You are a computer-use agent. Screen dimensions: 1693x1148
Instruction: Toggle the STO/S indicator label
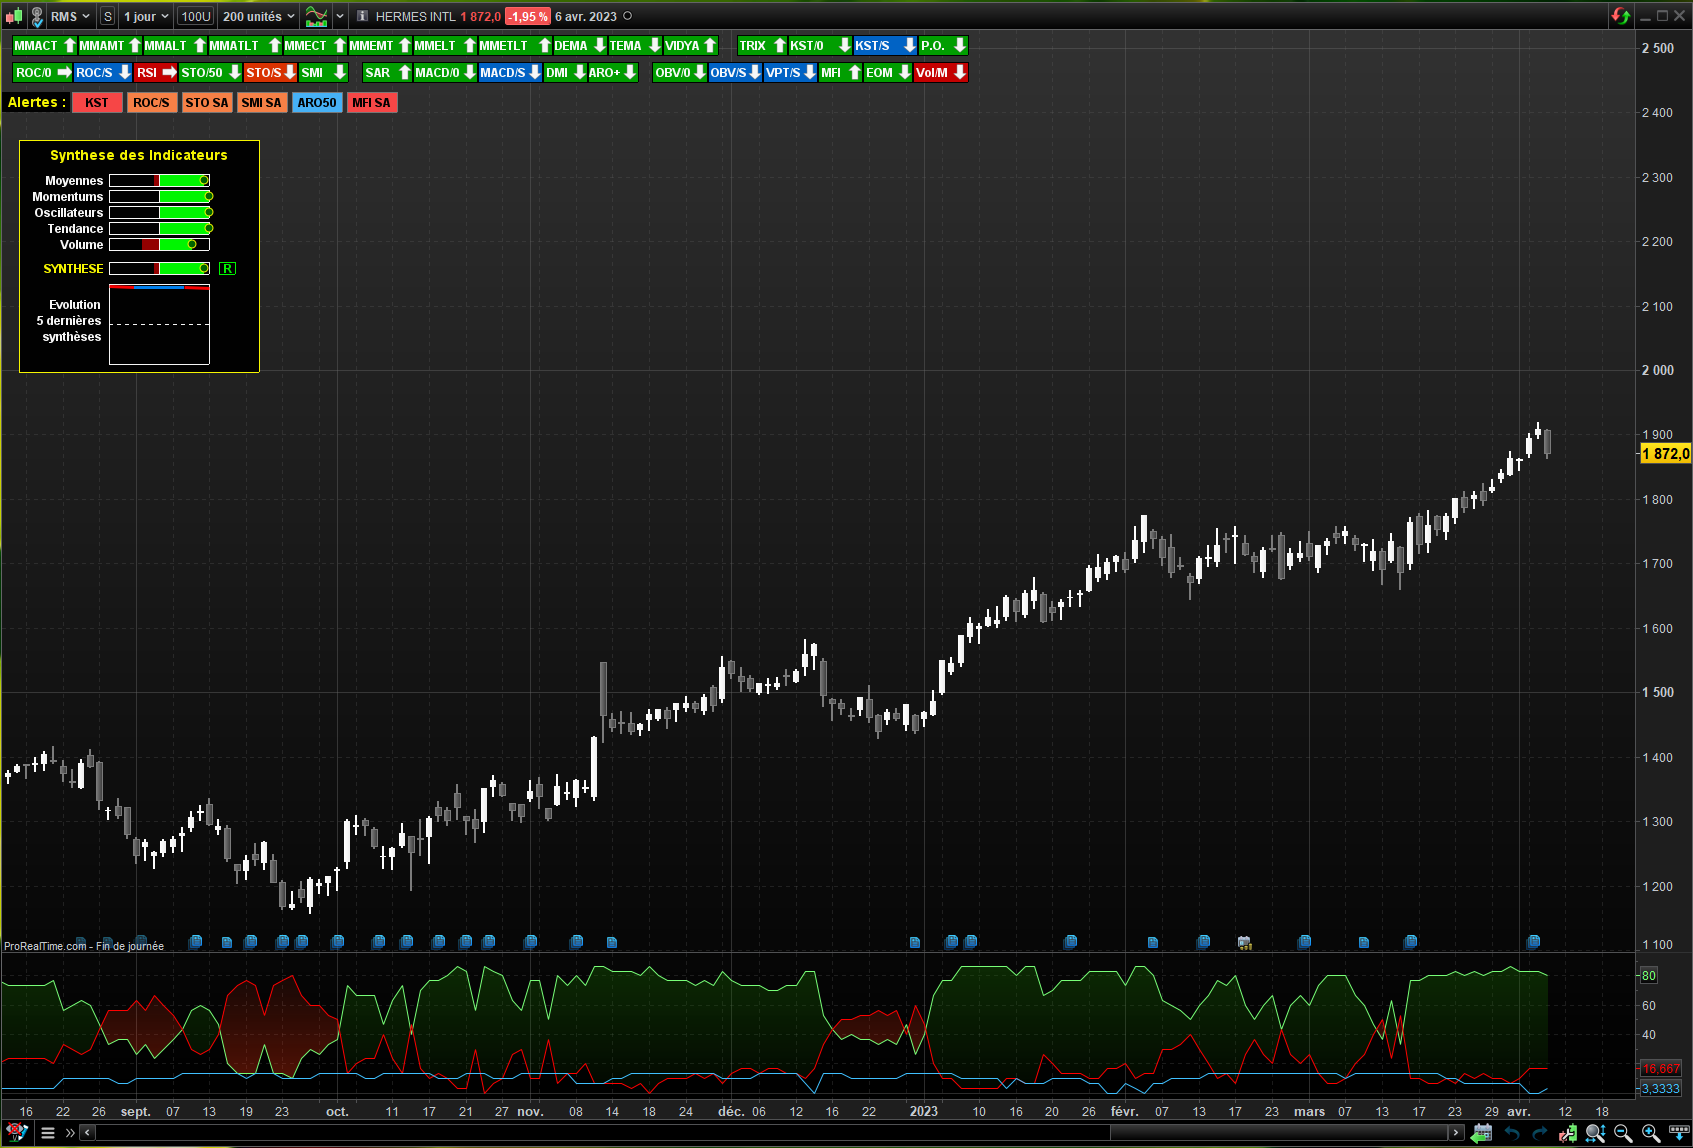tap(270, 72)
